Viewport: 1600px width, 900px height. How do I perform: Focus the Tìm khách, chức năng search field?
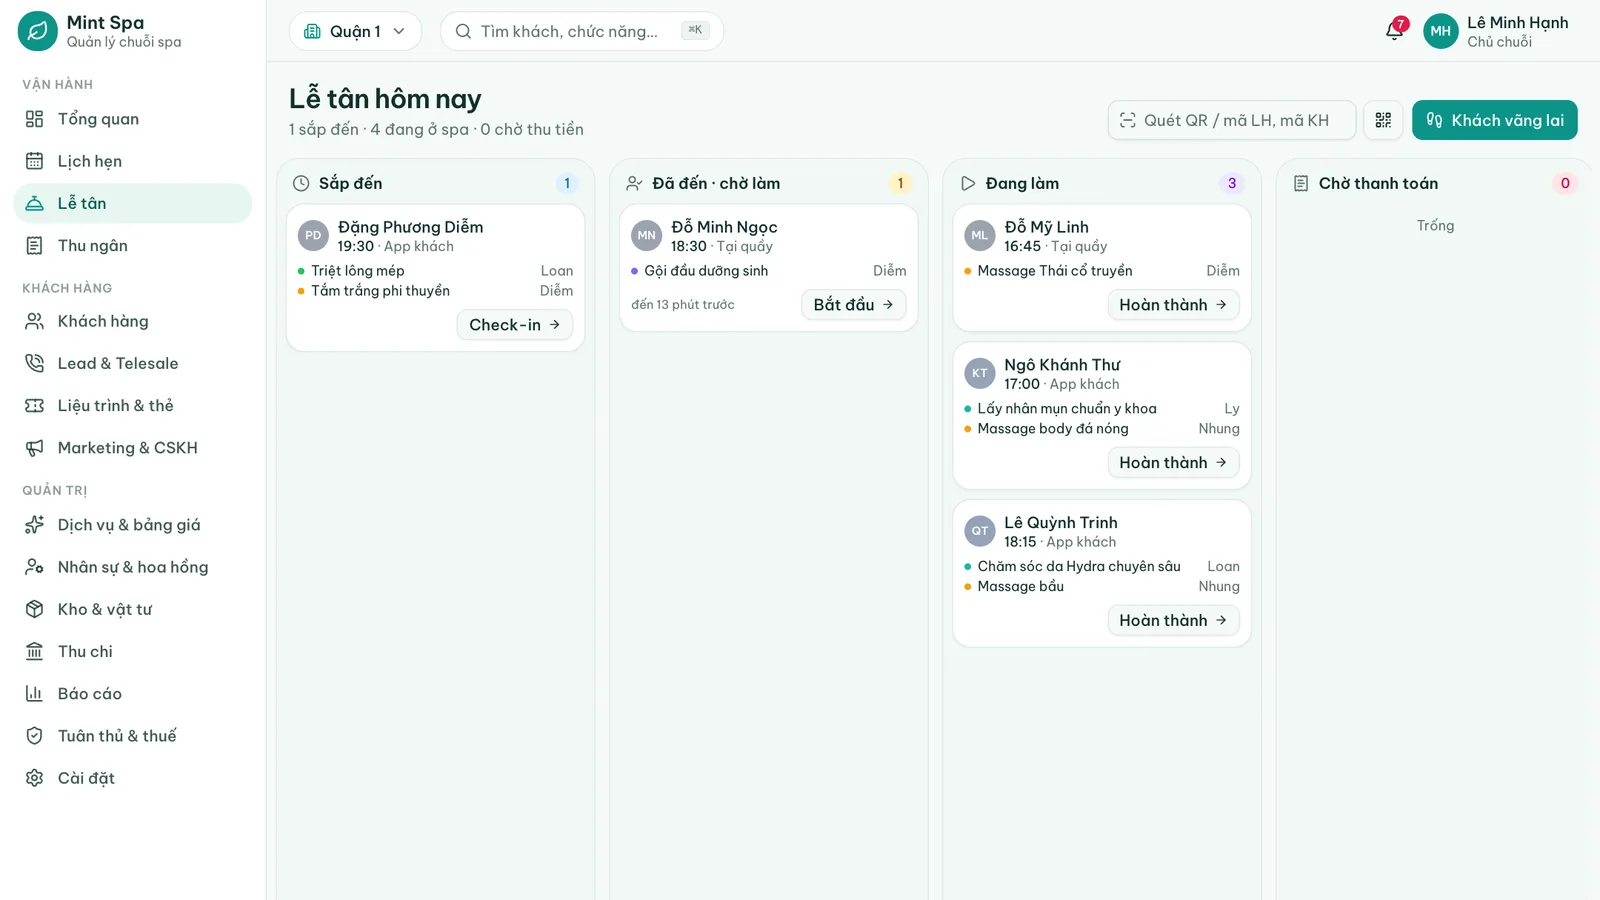[x=582, y=31]
